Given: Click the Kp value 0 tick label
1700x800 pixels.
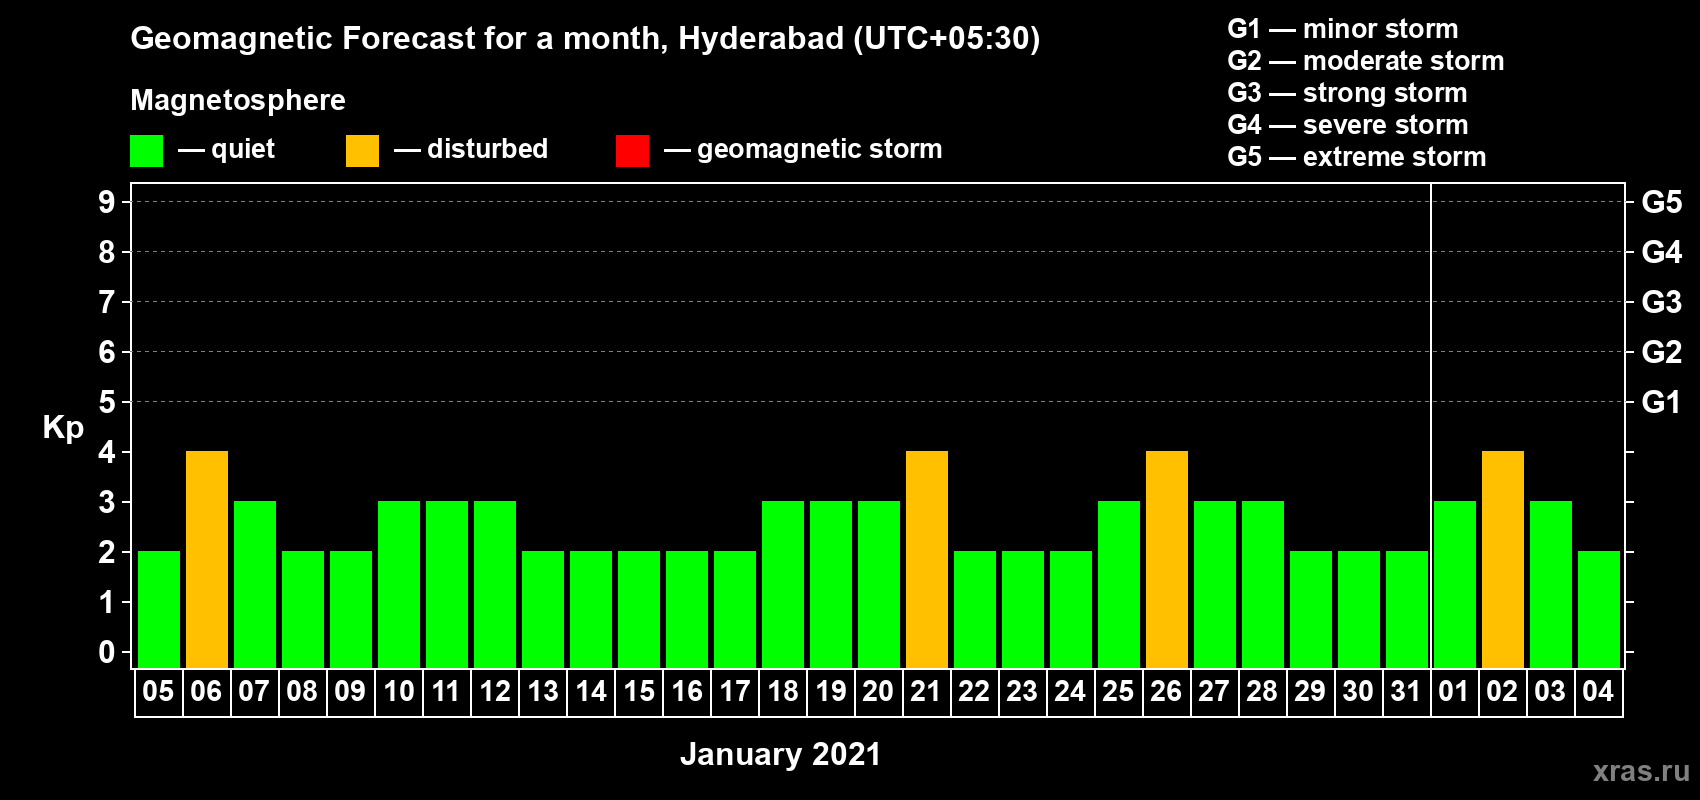Looking at the screenshot, I should (x=106, y=652).
